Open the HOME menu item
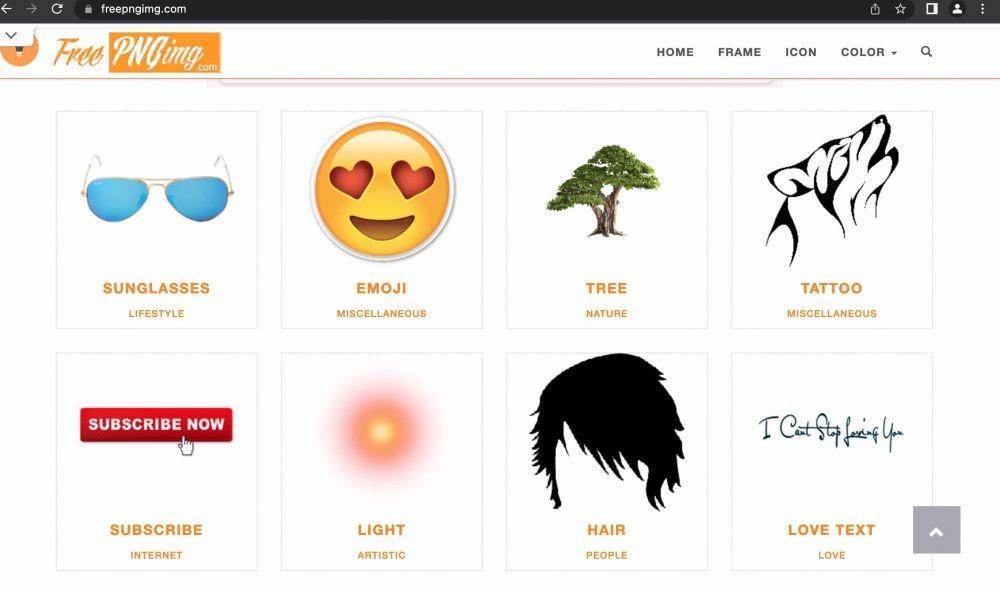The height and width of the screenshot is (593, 1000). tap(675, 52)
